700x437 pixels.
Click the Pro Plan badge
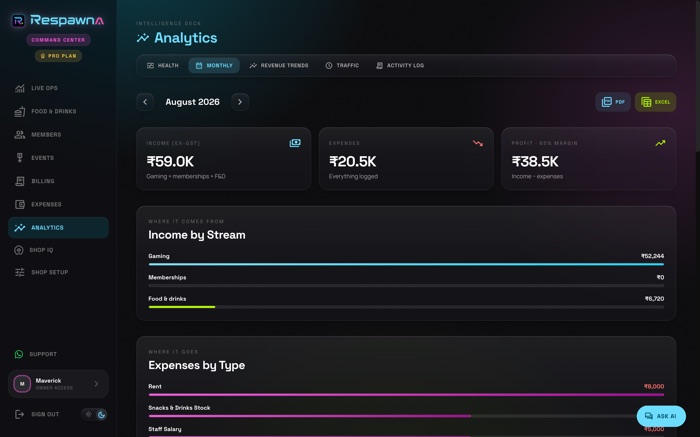(x=58, y=56)
